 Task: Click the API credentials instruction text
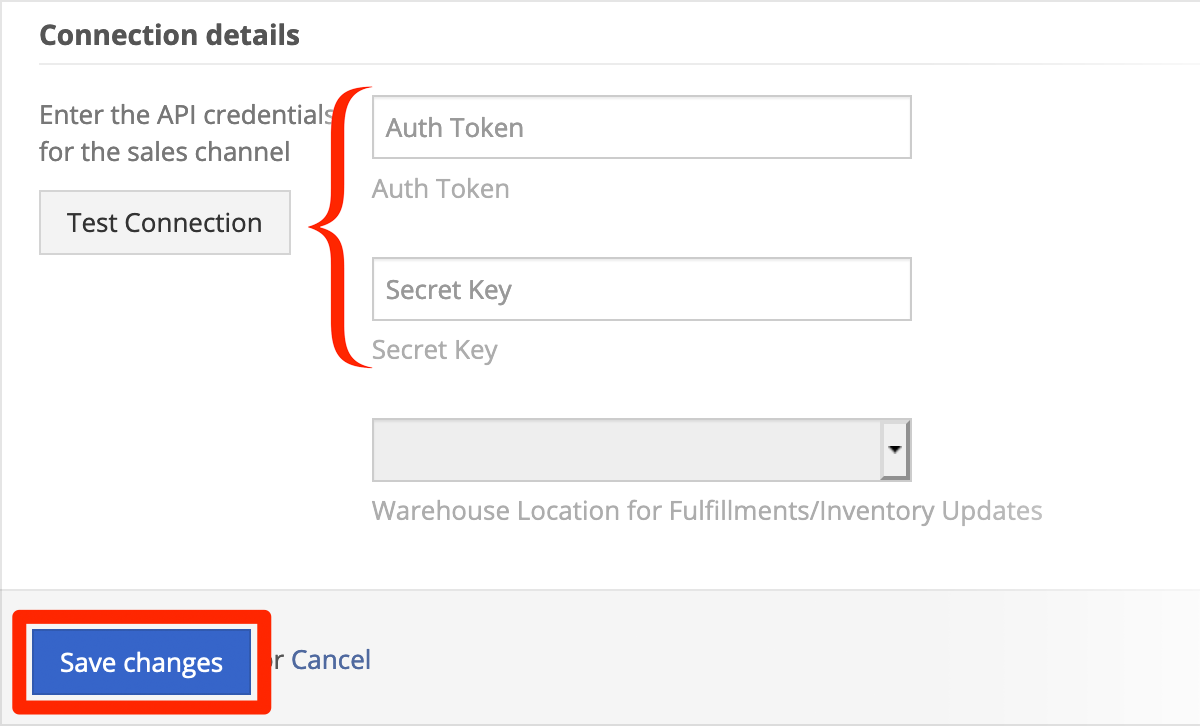[186, 133]
